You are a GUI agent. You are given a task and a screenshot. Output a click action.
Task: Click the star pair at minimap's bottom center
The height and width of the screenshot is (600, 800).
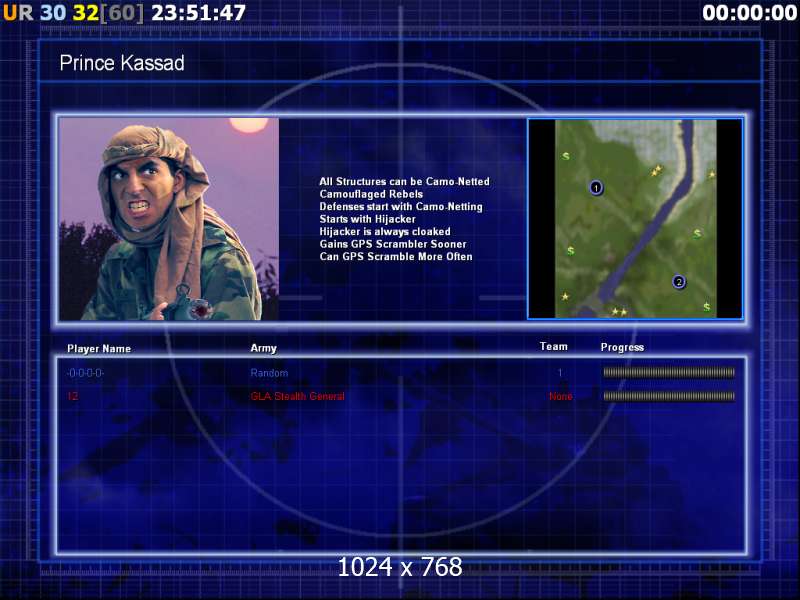tap(619, 311)
